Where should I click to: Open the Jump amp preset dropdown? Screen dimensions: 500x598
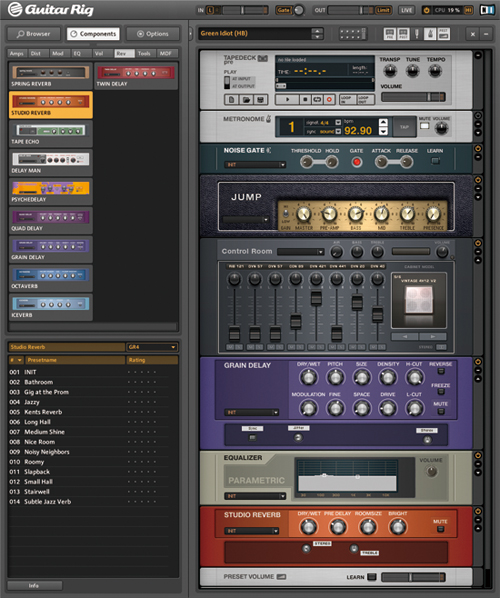(246, 220)
